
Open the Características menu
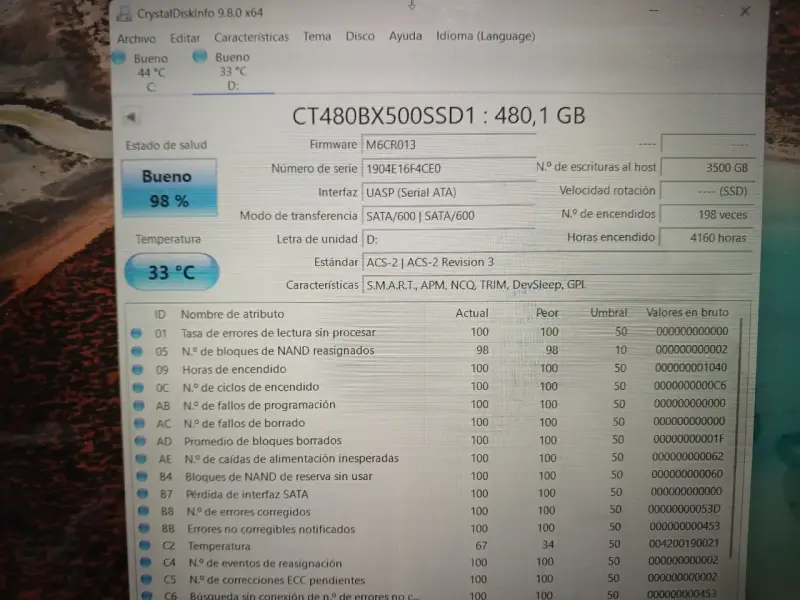[252, 37]
